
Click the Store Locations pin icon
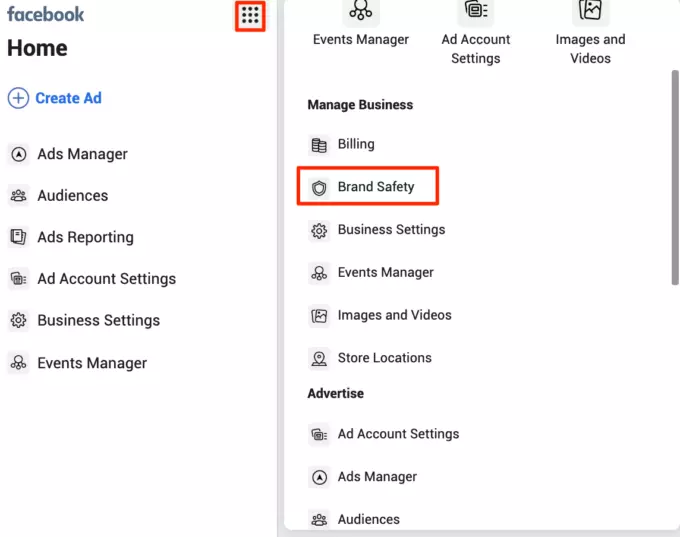coord(319,358)
